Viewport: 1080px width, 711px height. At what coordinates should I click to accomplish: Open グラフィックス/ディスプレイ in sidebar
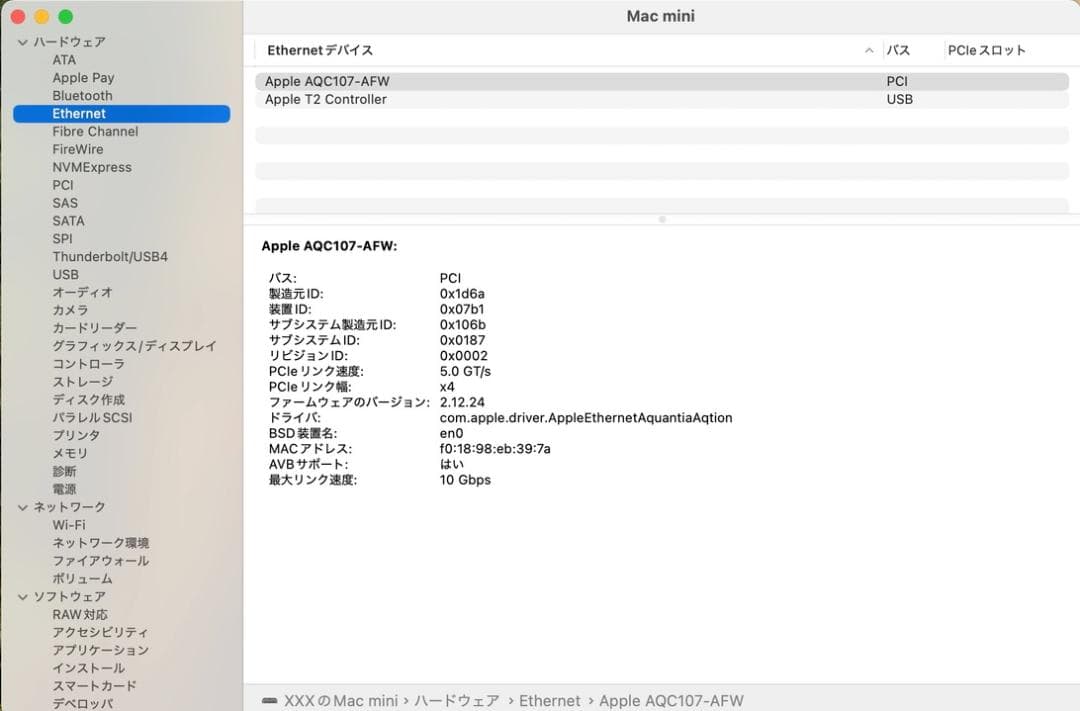[x=134, y=347]
